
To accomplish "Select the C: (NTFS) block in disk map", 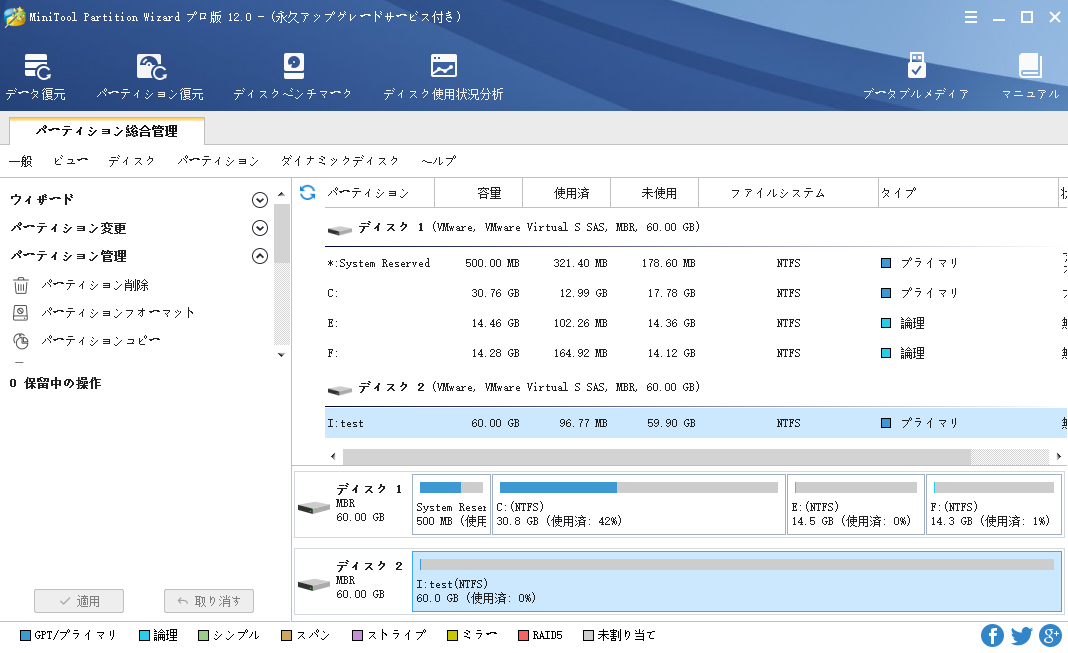I will pyautogui.click(x=638, y=505).
